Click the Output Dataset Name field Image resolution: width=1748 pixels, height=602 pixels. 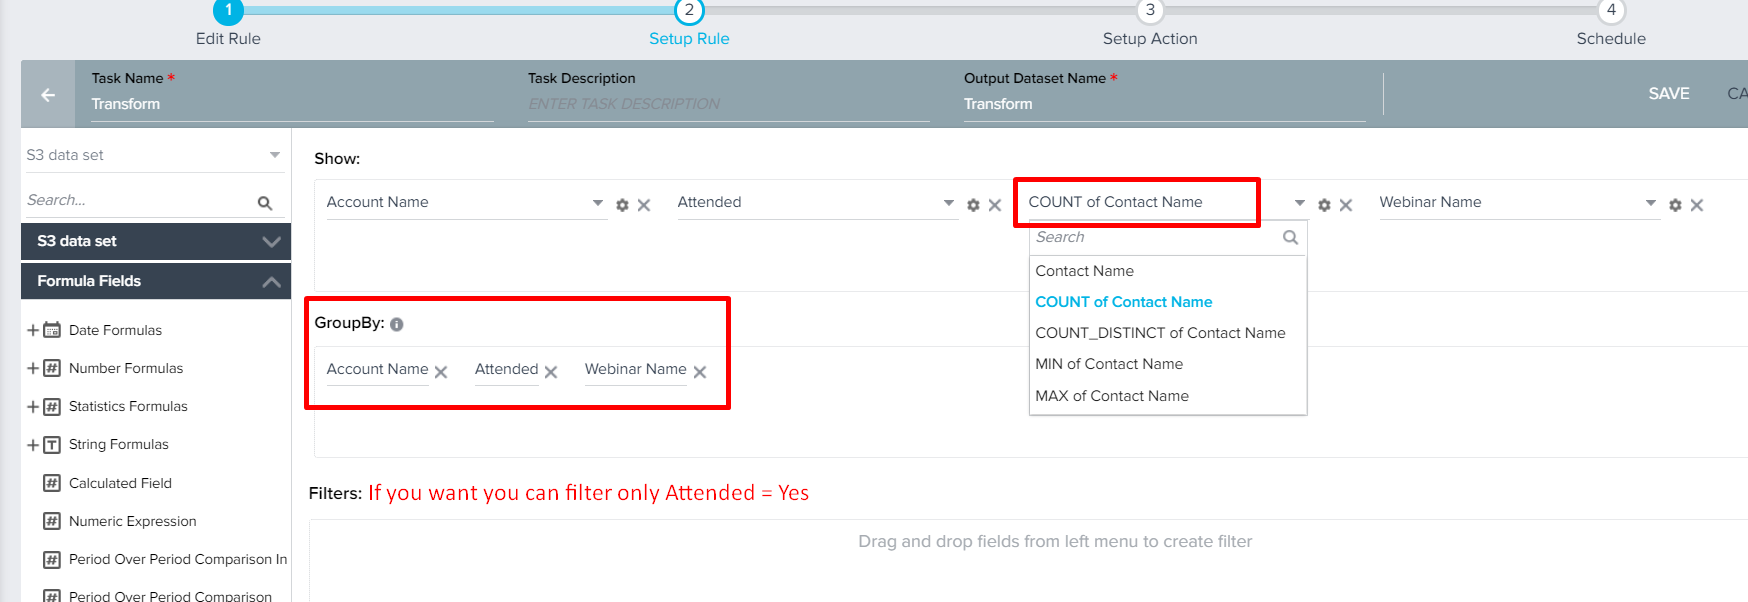1164,104
